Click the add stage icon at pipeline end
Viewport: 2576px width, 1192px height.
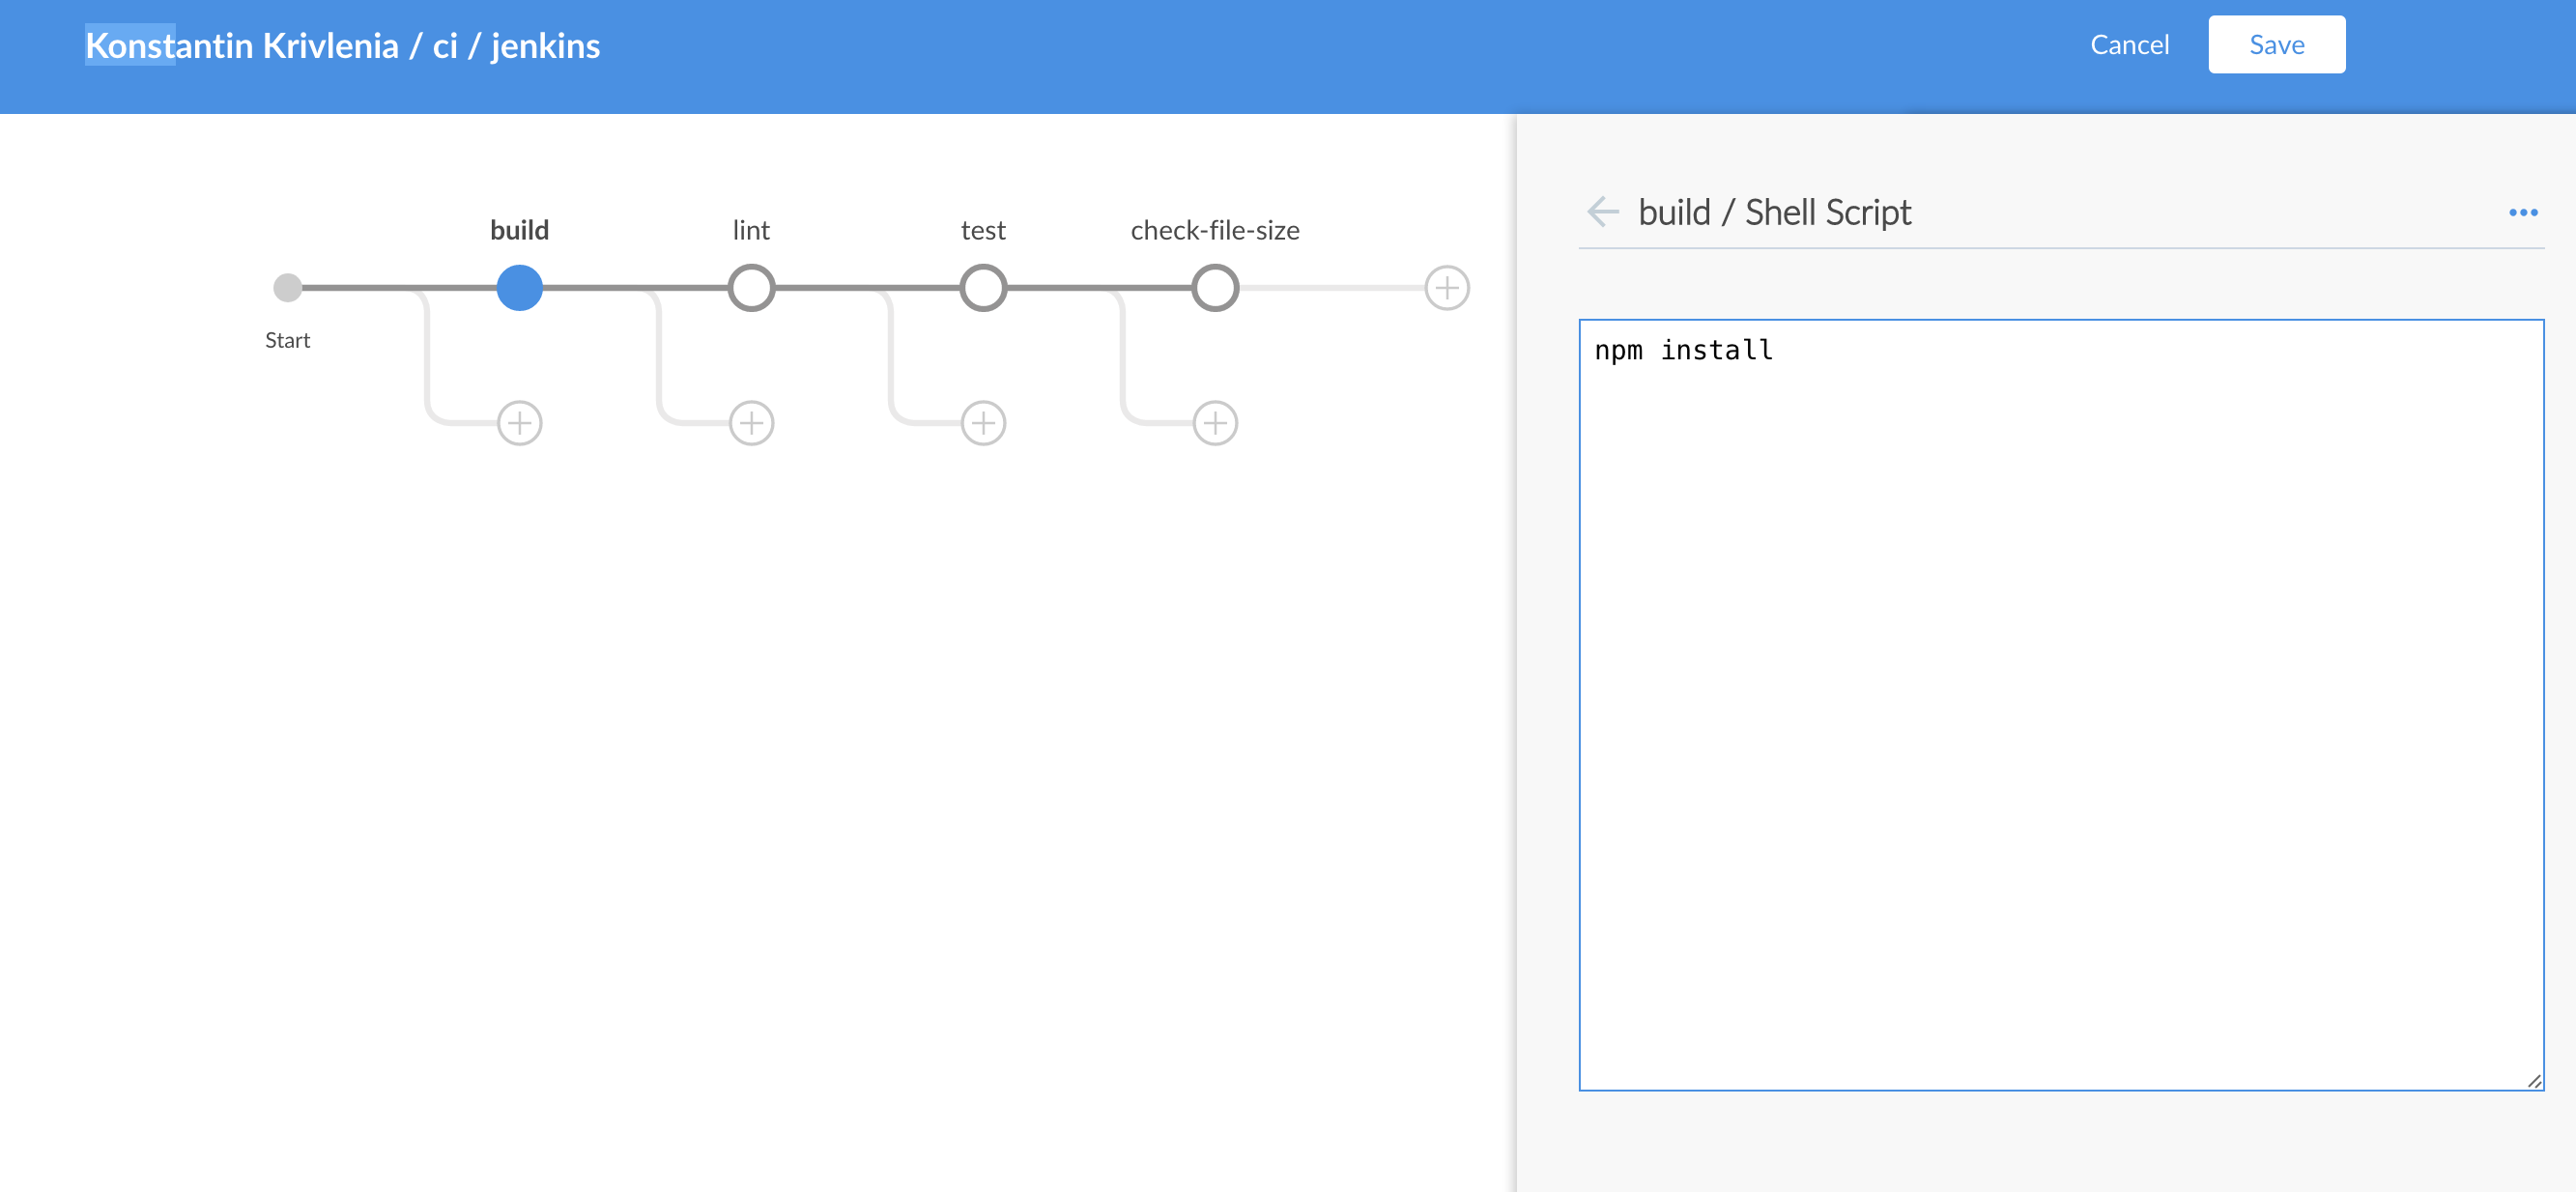1445,287
